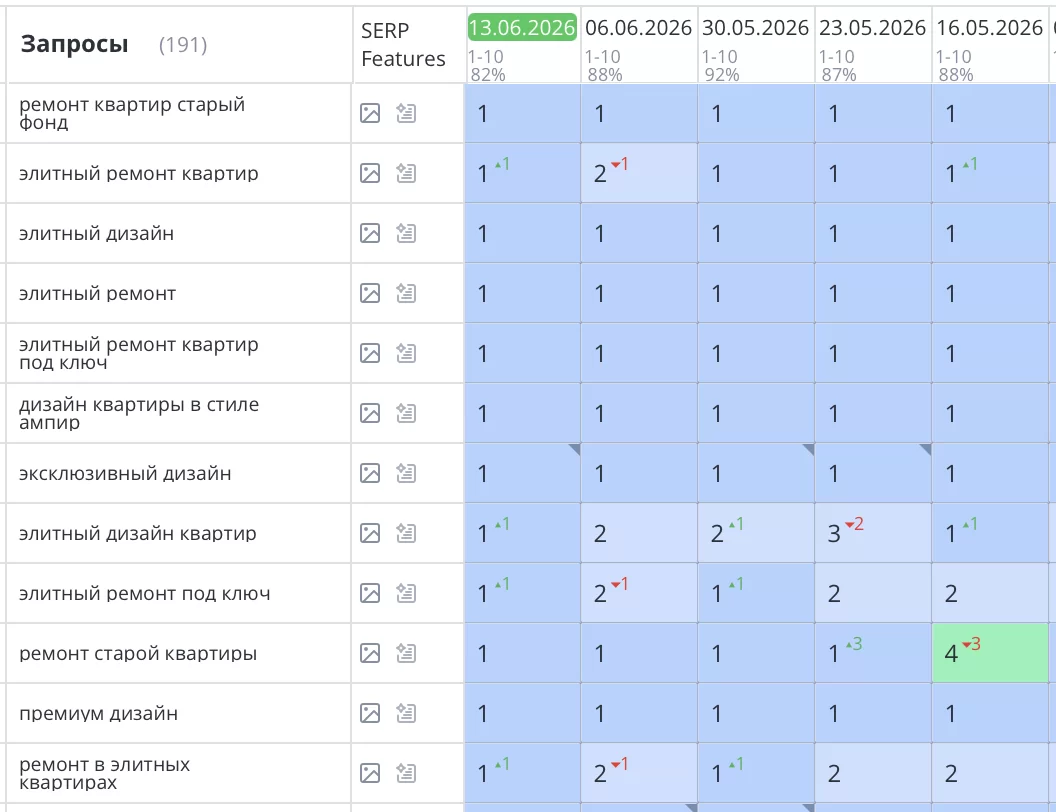Click image icon in 'премиум дизайн' row
The width and height of the screenshot is (1056, 812).
coord(370,713)
